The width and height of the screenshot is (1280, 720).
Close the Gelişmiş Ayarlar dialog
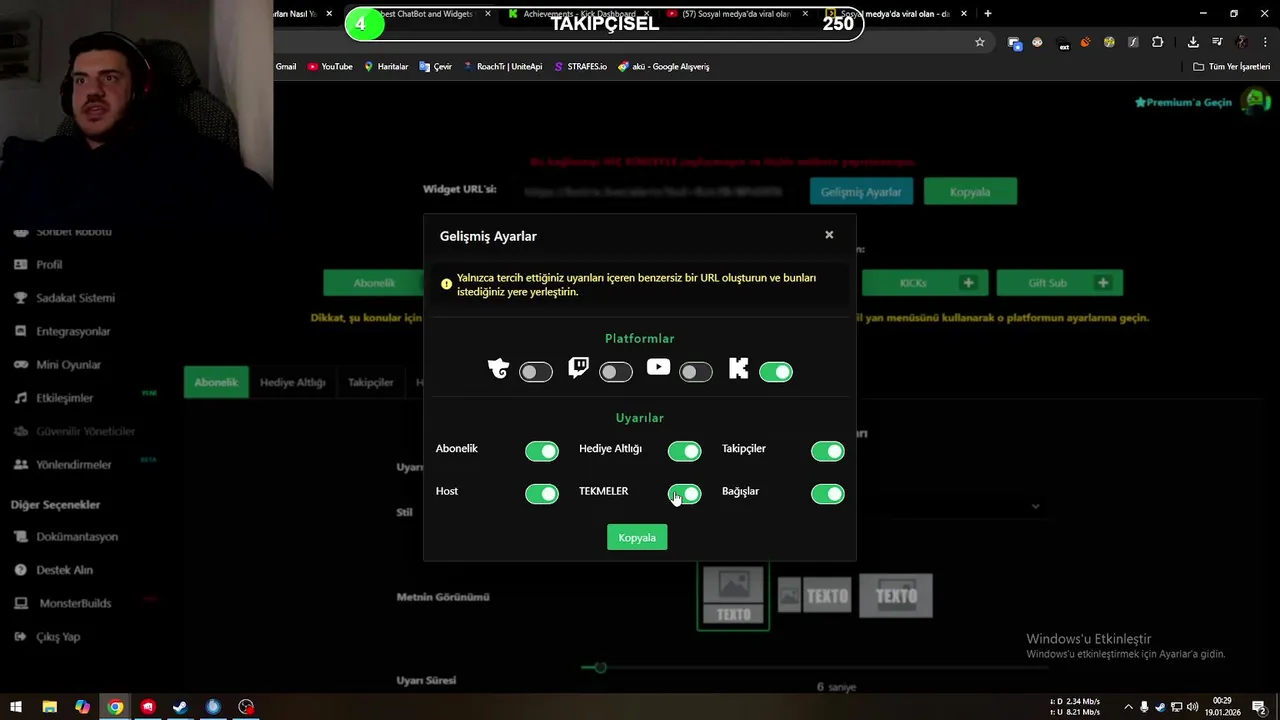829,235
